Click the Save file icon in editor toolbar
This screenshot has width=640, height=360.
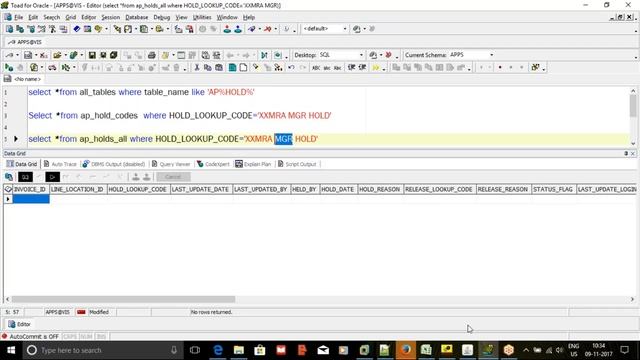(92, 55)
